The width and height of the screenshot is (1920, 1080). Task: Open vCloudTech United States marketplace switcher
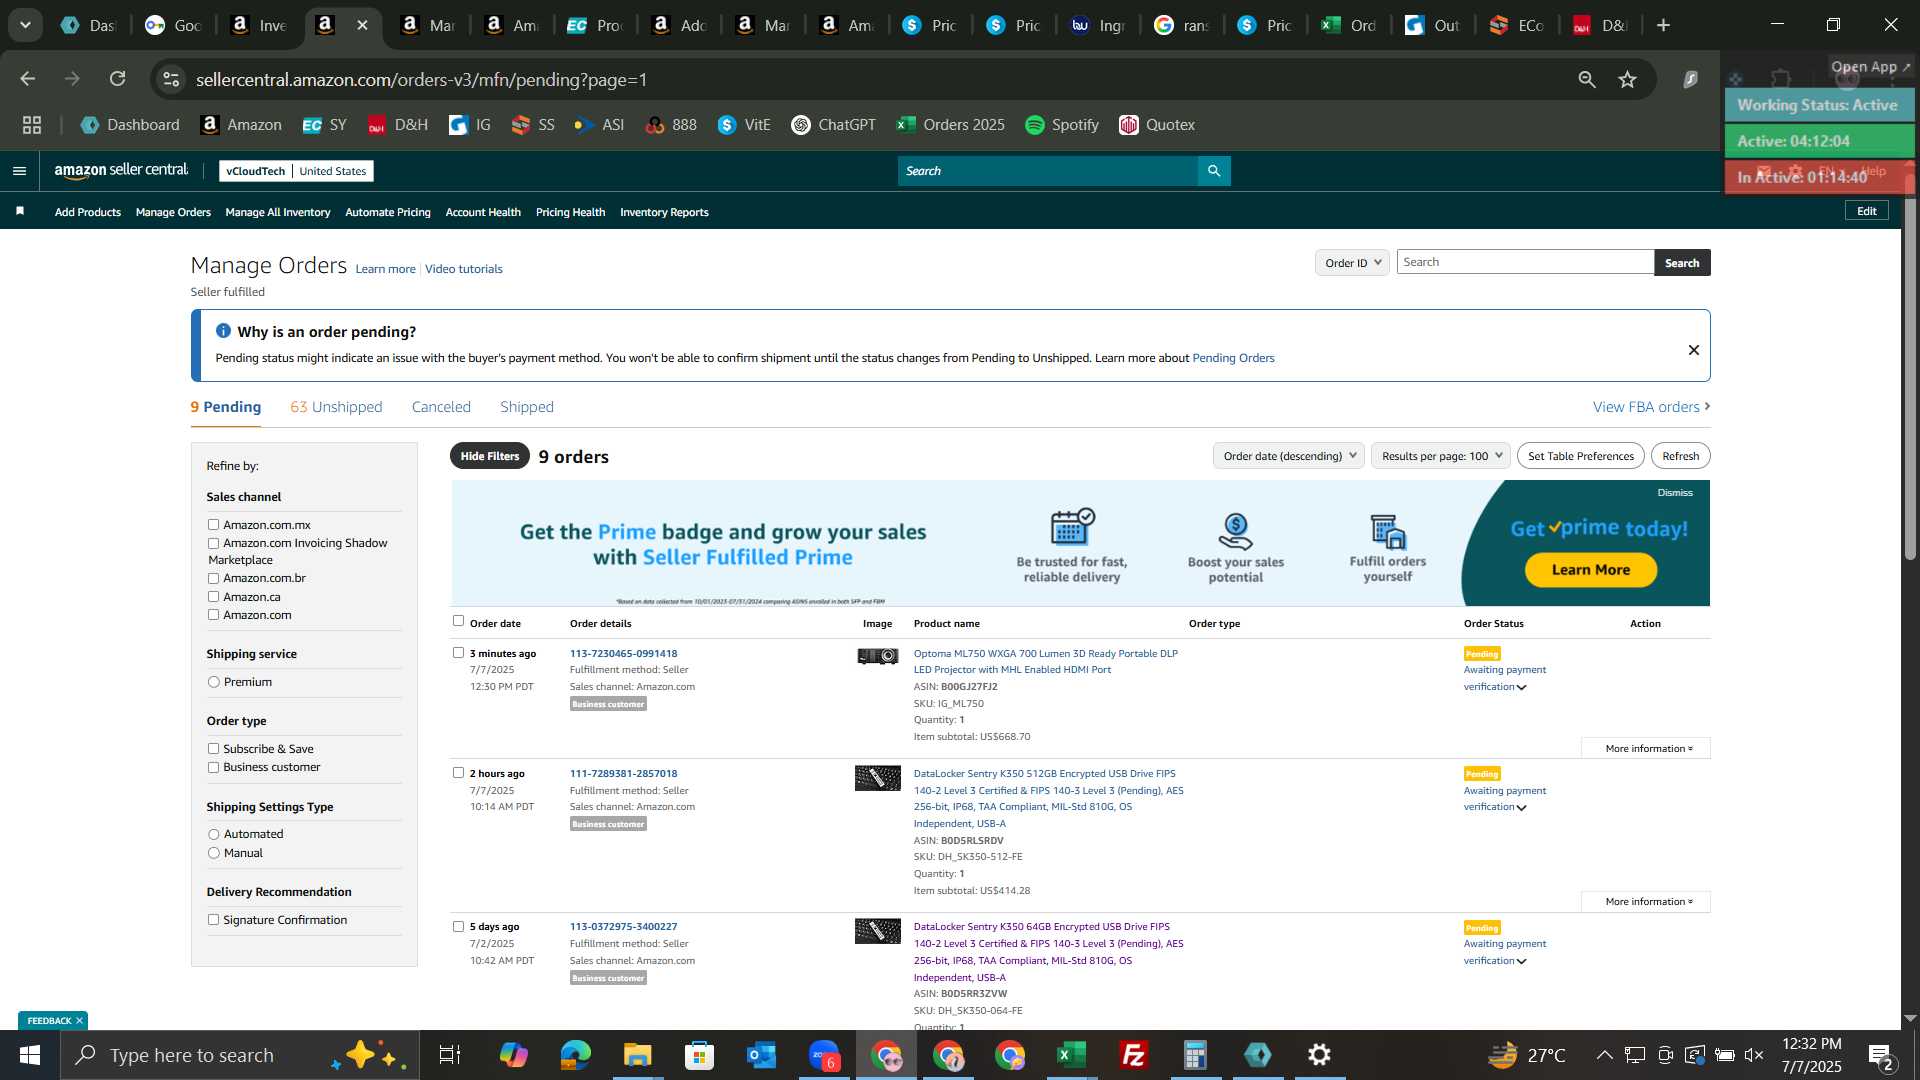tap(296, 171)
